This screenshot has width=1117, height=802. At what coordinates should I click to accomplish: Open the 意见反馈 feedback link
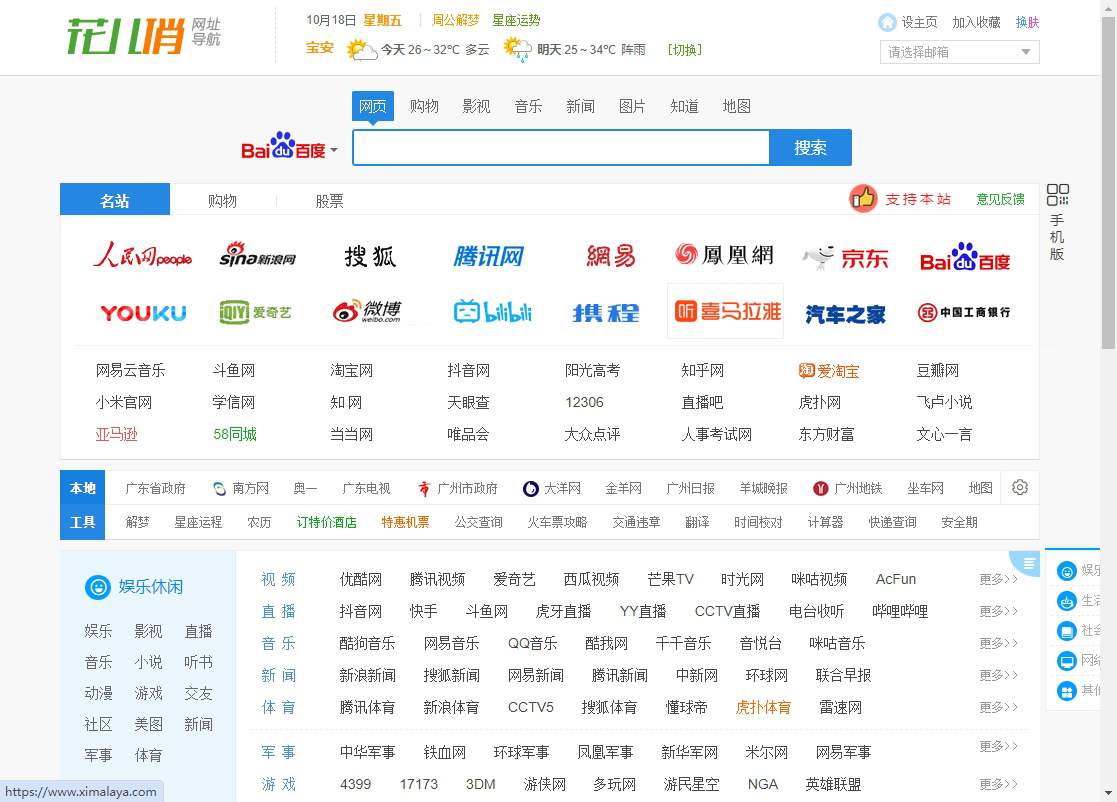[999, 198]
